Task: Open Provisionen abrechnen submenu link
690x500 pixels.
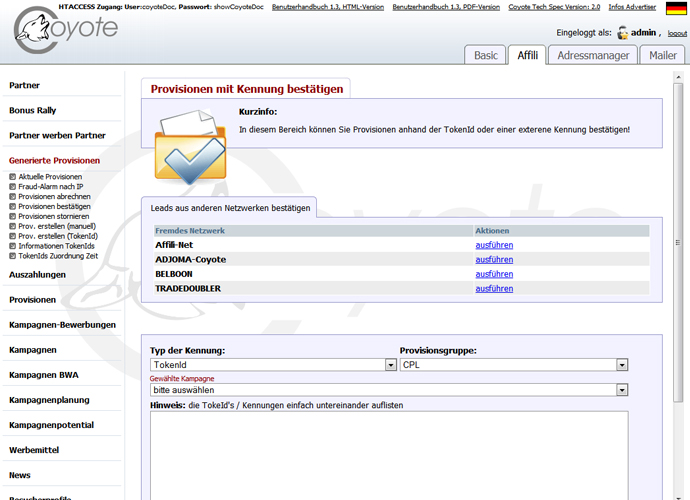Action: (55, 196)
